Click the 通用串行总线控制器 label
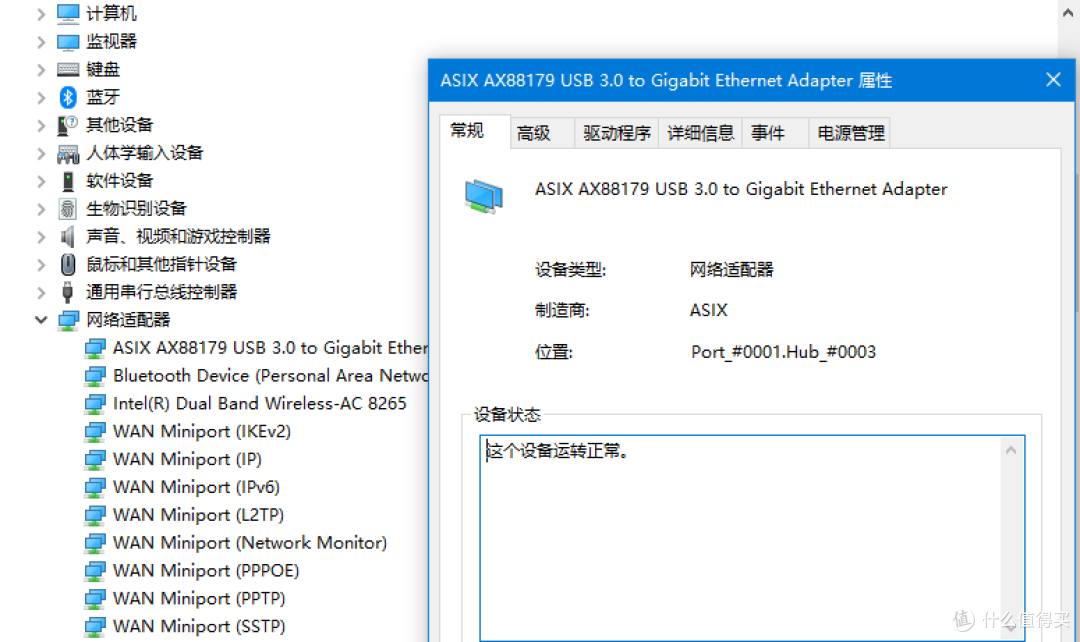Screen dimensions: 1080x642 161,292
